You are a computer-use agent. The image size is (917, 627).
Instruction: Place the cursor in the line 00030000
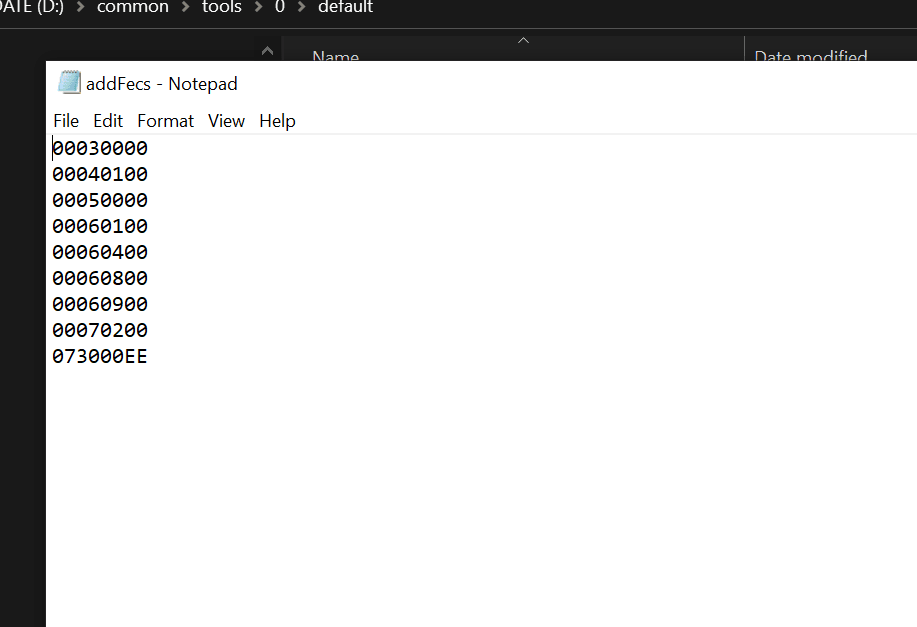100,149
